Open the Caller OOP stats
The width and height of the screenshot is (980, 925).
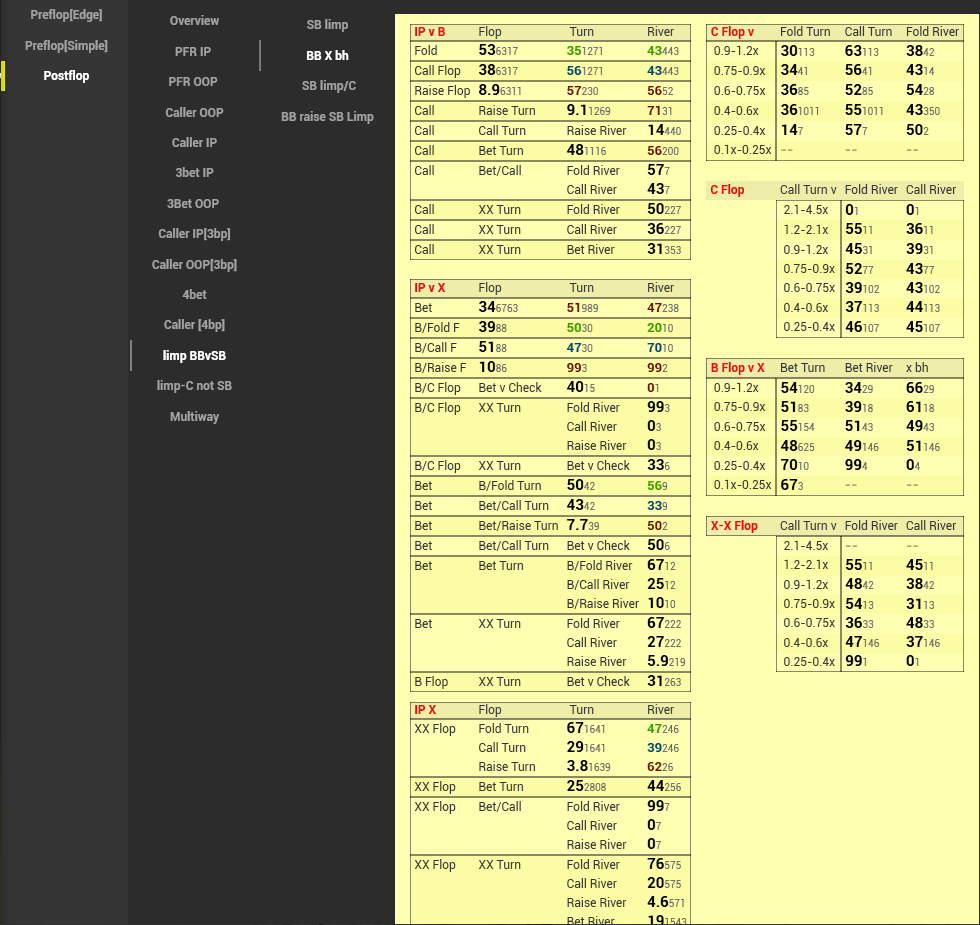(x=194, y=113)
